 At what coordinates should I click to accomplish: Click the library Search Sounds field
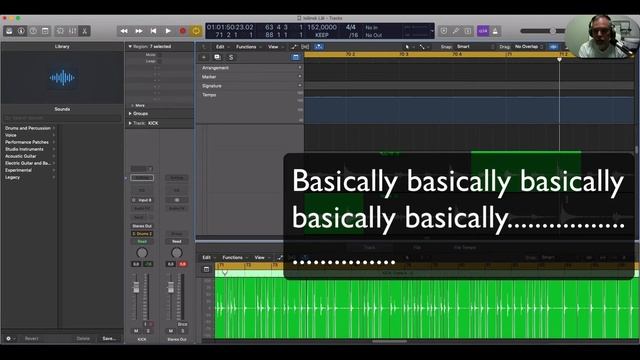pos(62,118)
